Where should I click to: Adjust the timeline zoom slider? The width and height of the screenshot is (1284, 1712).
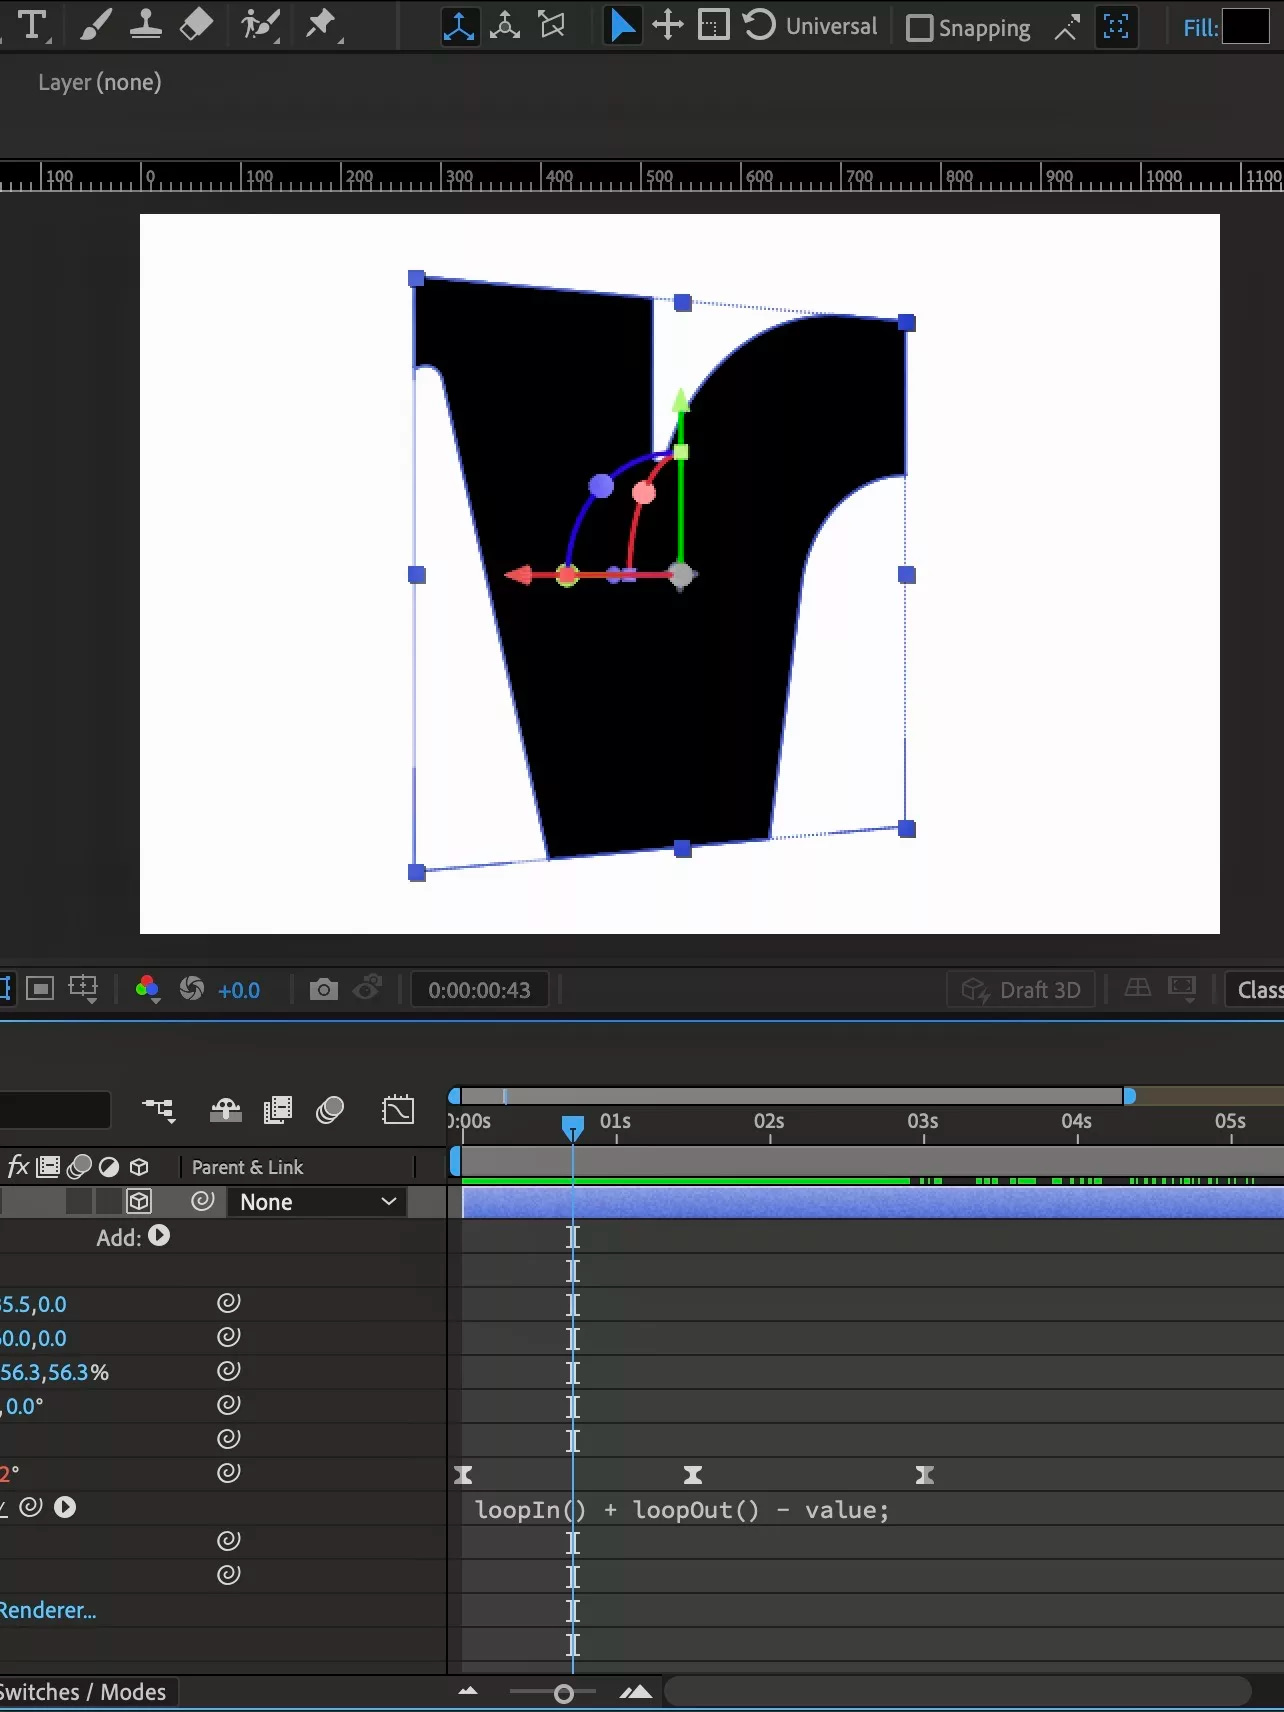[563, 1693]
